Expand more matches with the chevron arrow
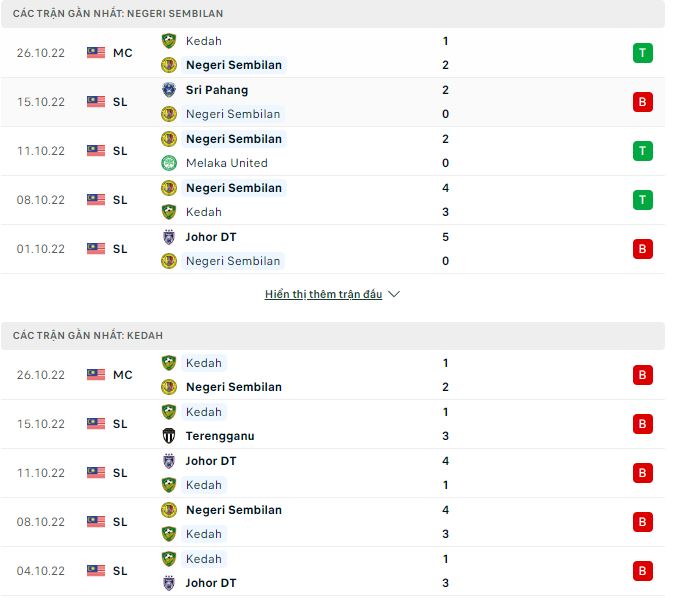The height and width of the screenshot is (603, 674). tap(394, 295)
